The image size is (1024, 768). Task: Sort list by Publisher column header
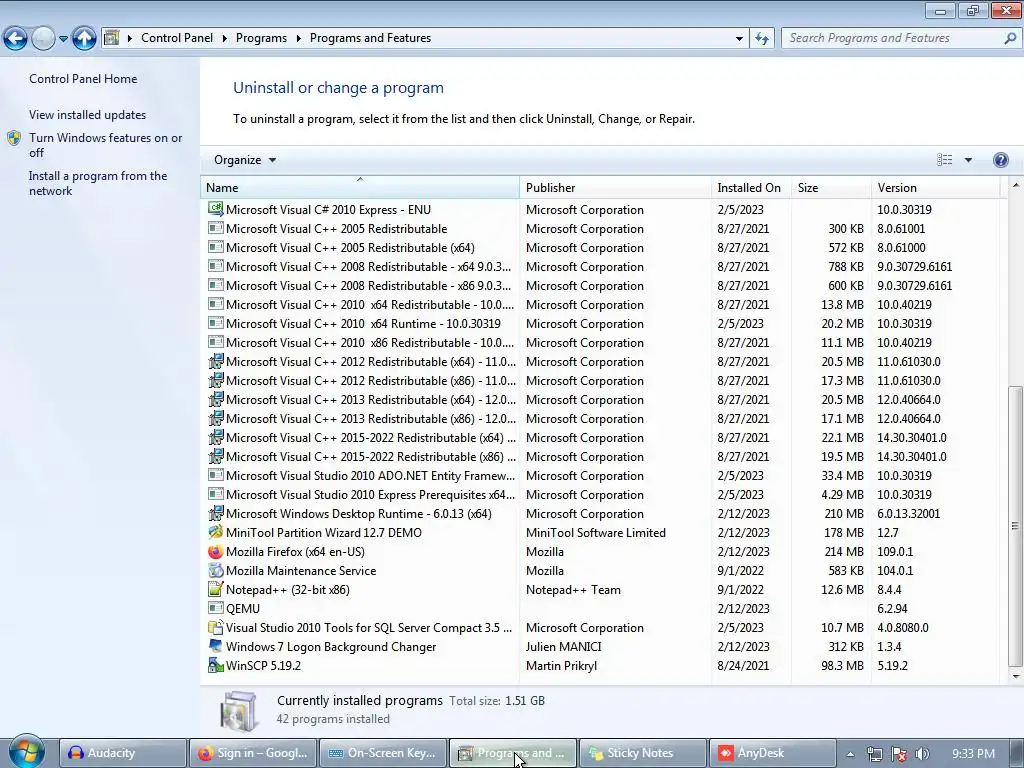pos(615,187)
